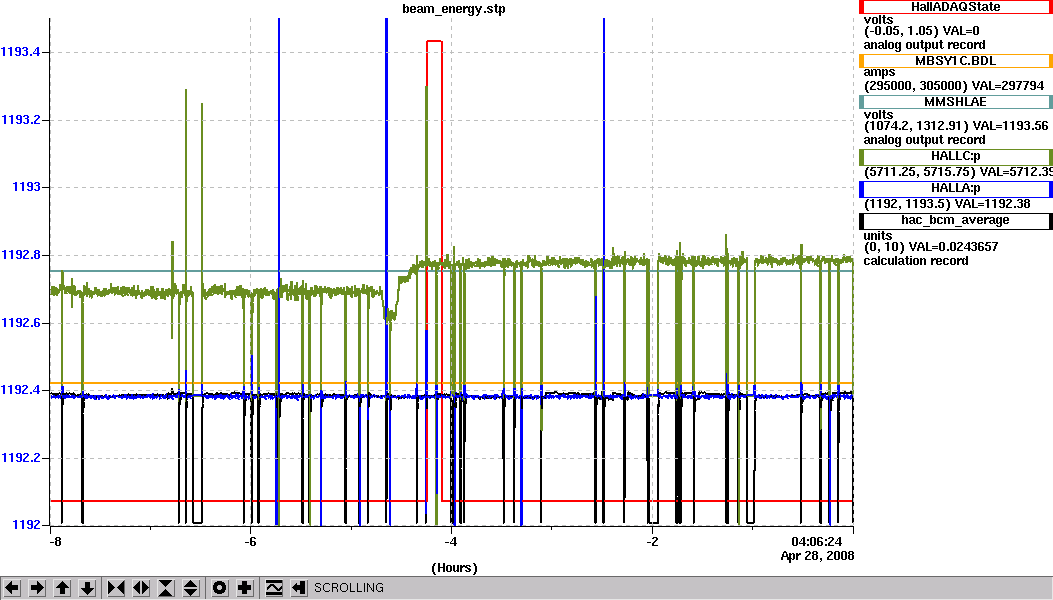Viewport: 1053px width, 600px height.
Task: Click the horizontal zoom-out diamond icon
Action: coord(140,588)
